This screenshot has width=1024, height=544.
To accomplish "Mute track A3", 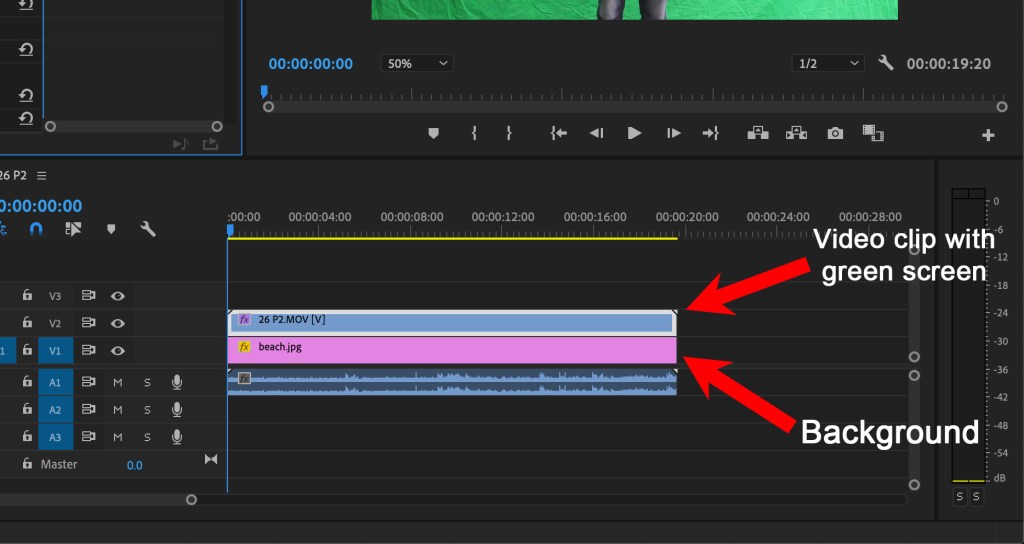I will 118,437.
